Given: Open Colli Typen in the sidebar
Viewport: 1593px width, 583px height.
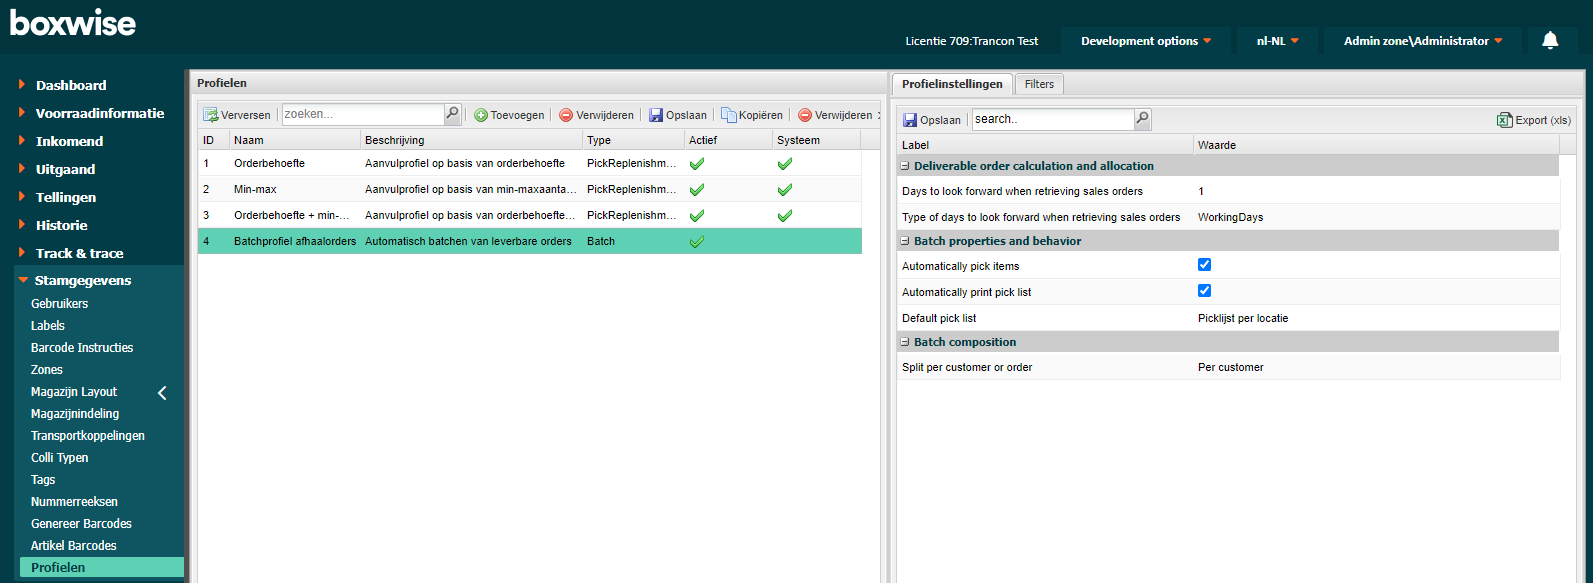Looking at the screenshot, I should pyautogui.click(x=60, y=457).
